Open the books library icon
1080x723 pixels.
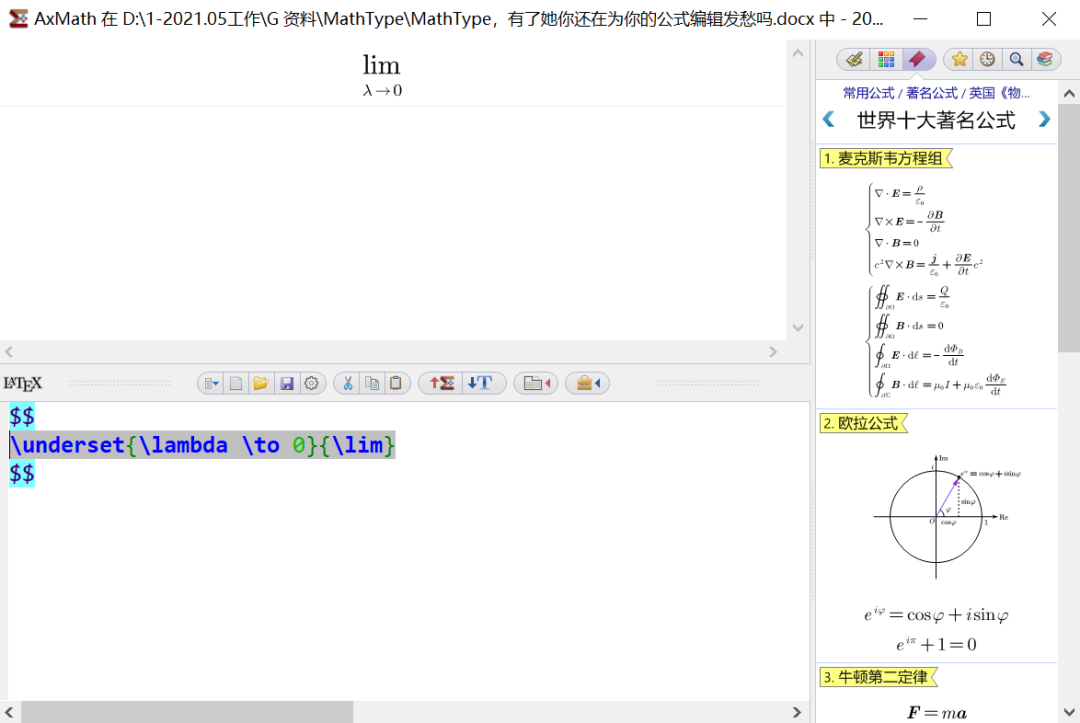(x=1045, y=59)
